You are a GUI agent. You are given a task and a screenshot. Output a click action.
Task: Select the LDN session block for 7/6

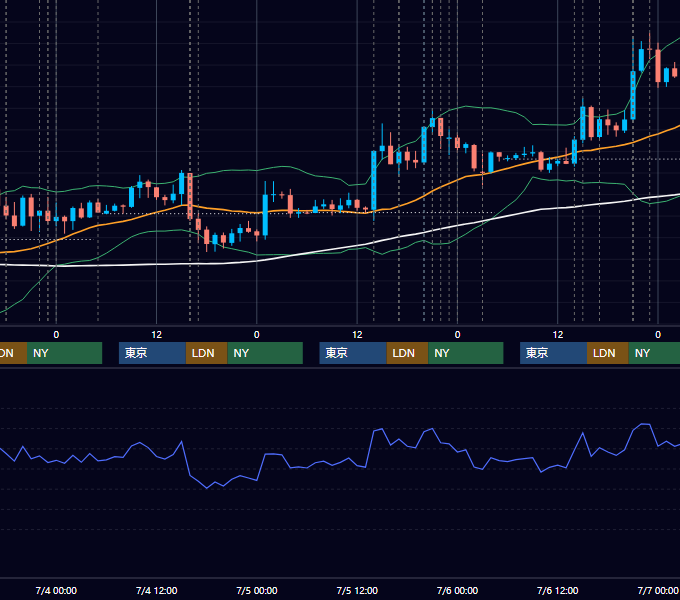tap(608, 353)
